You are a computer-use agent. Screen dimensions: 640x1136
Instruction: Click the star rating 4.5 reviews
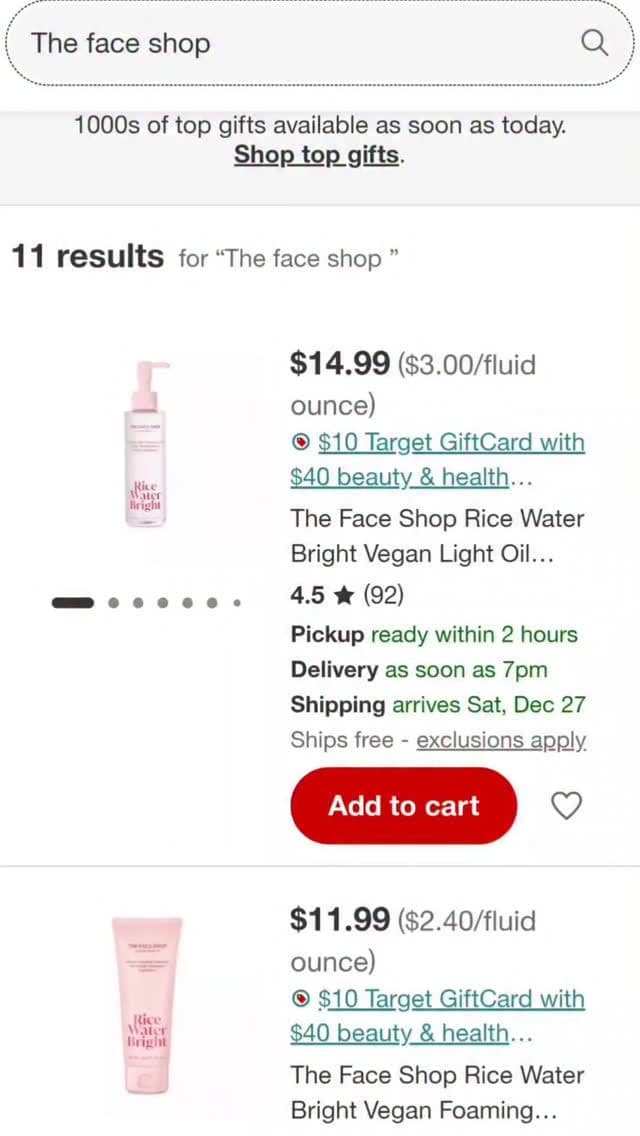(322, 596)
